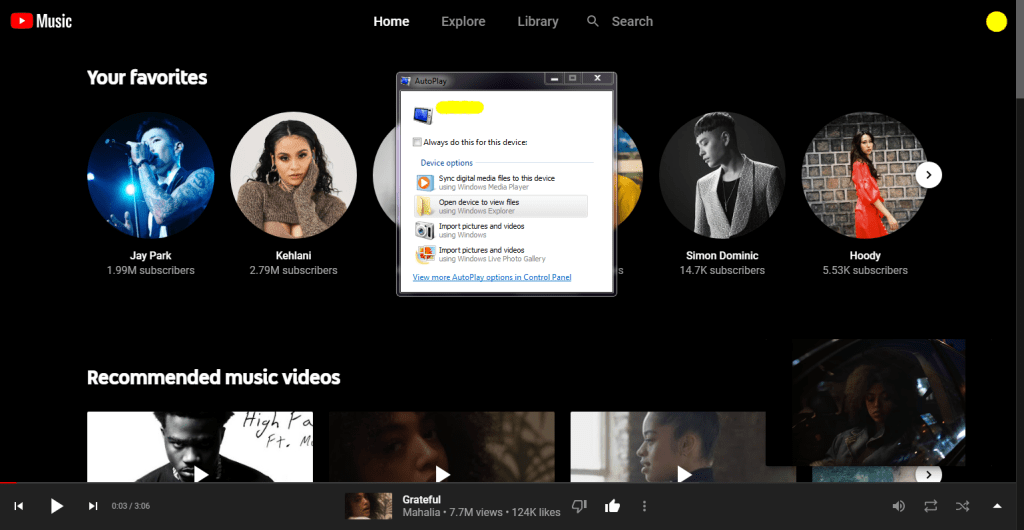
Task: Toggle the repeat mode icon
Action: [x=931, y=506]
